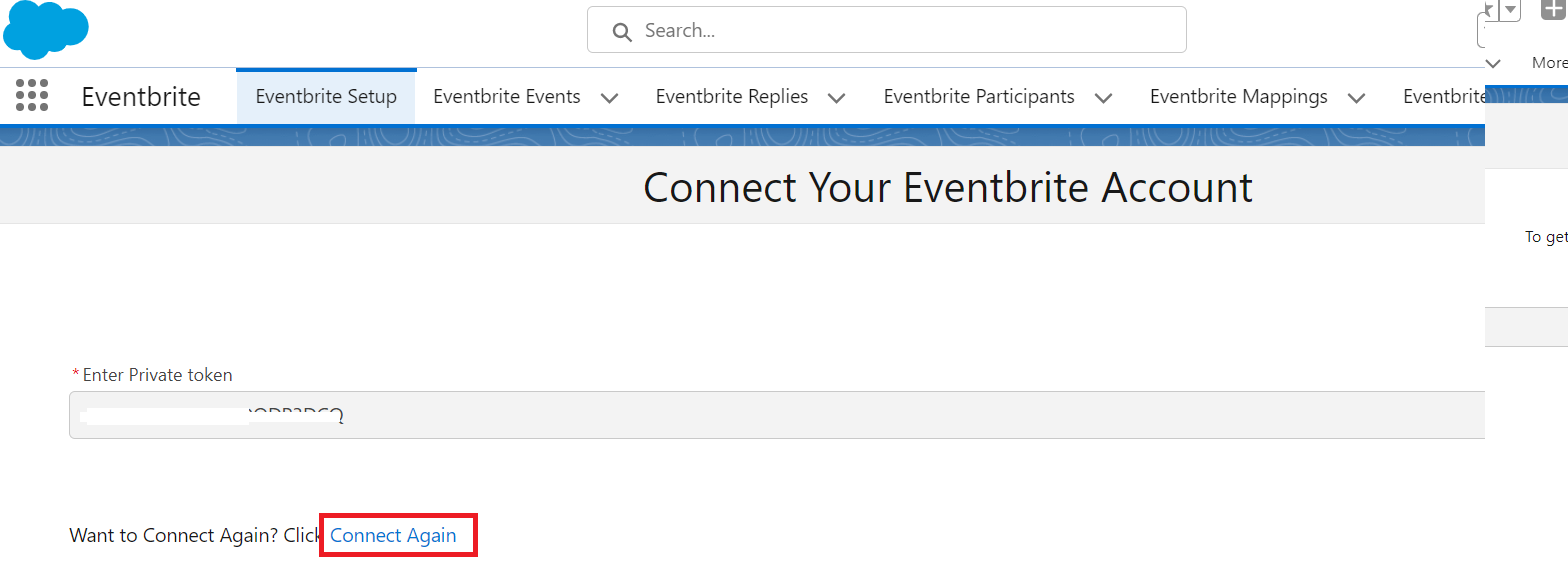Viewport: 1568px width, 577px height.
Task: Click the Connect Again link
Action: tap(393, 535)
